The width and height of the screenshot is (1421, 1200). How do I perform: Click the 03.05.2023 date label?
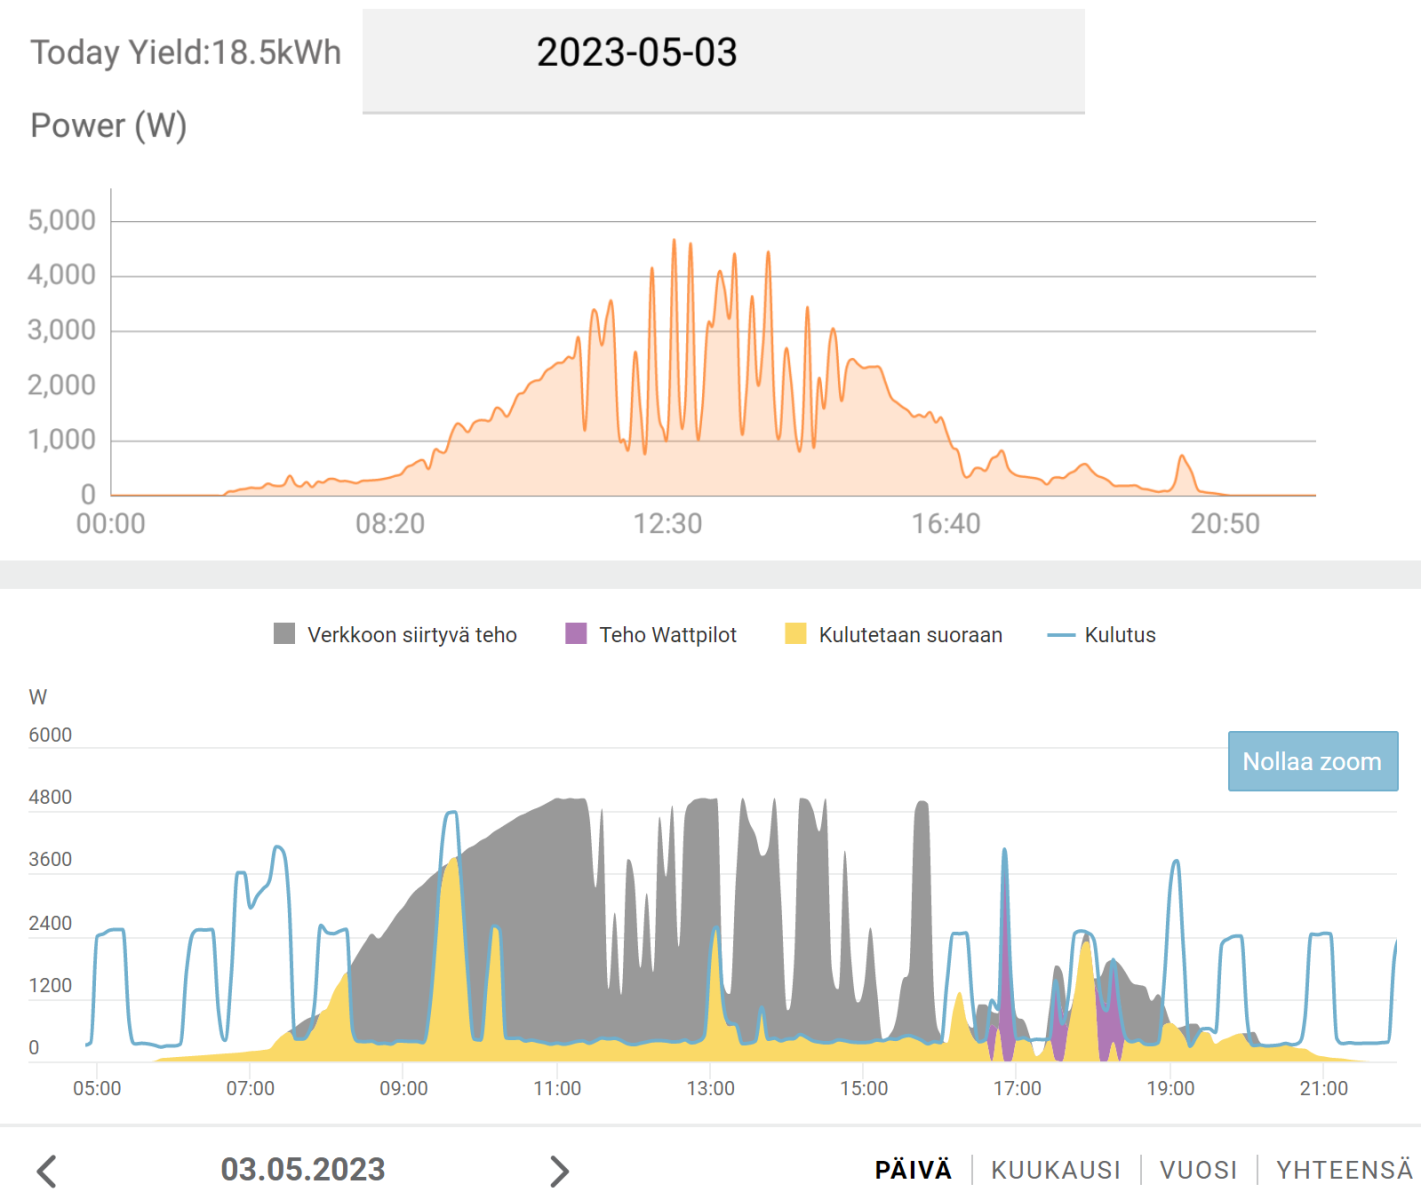[303, 1169]
